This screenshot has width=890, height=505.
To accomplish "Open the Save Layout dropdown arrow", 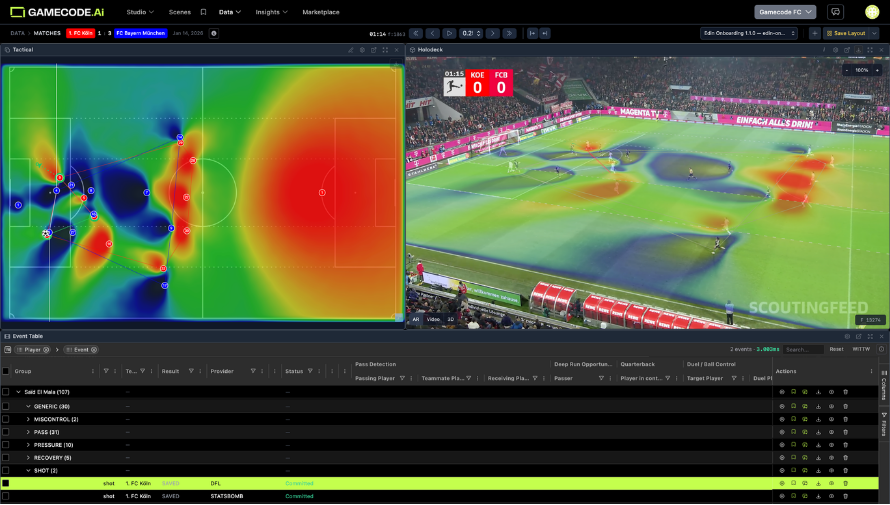I will click(x=874, y=33).
